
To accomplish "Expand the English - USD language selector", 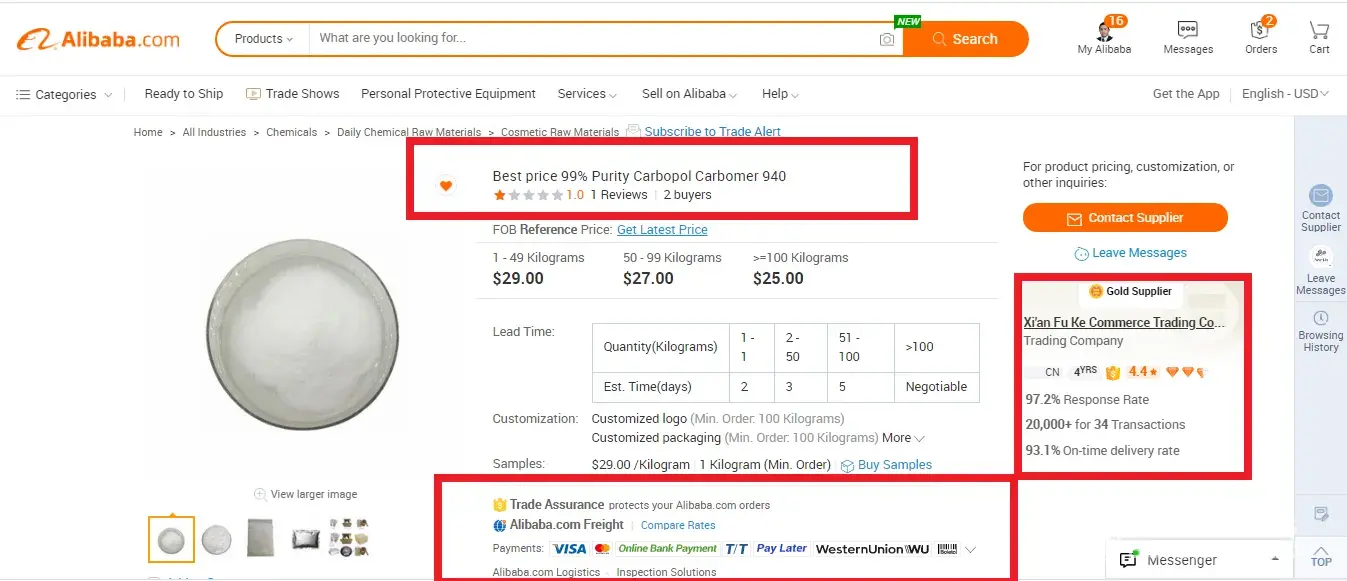I will coord(1285,94).
